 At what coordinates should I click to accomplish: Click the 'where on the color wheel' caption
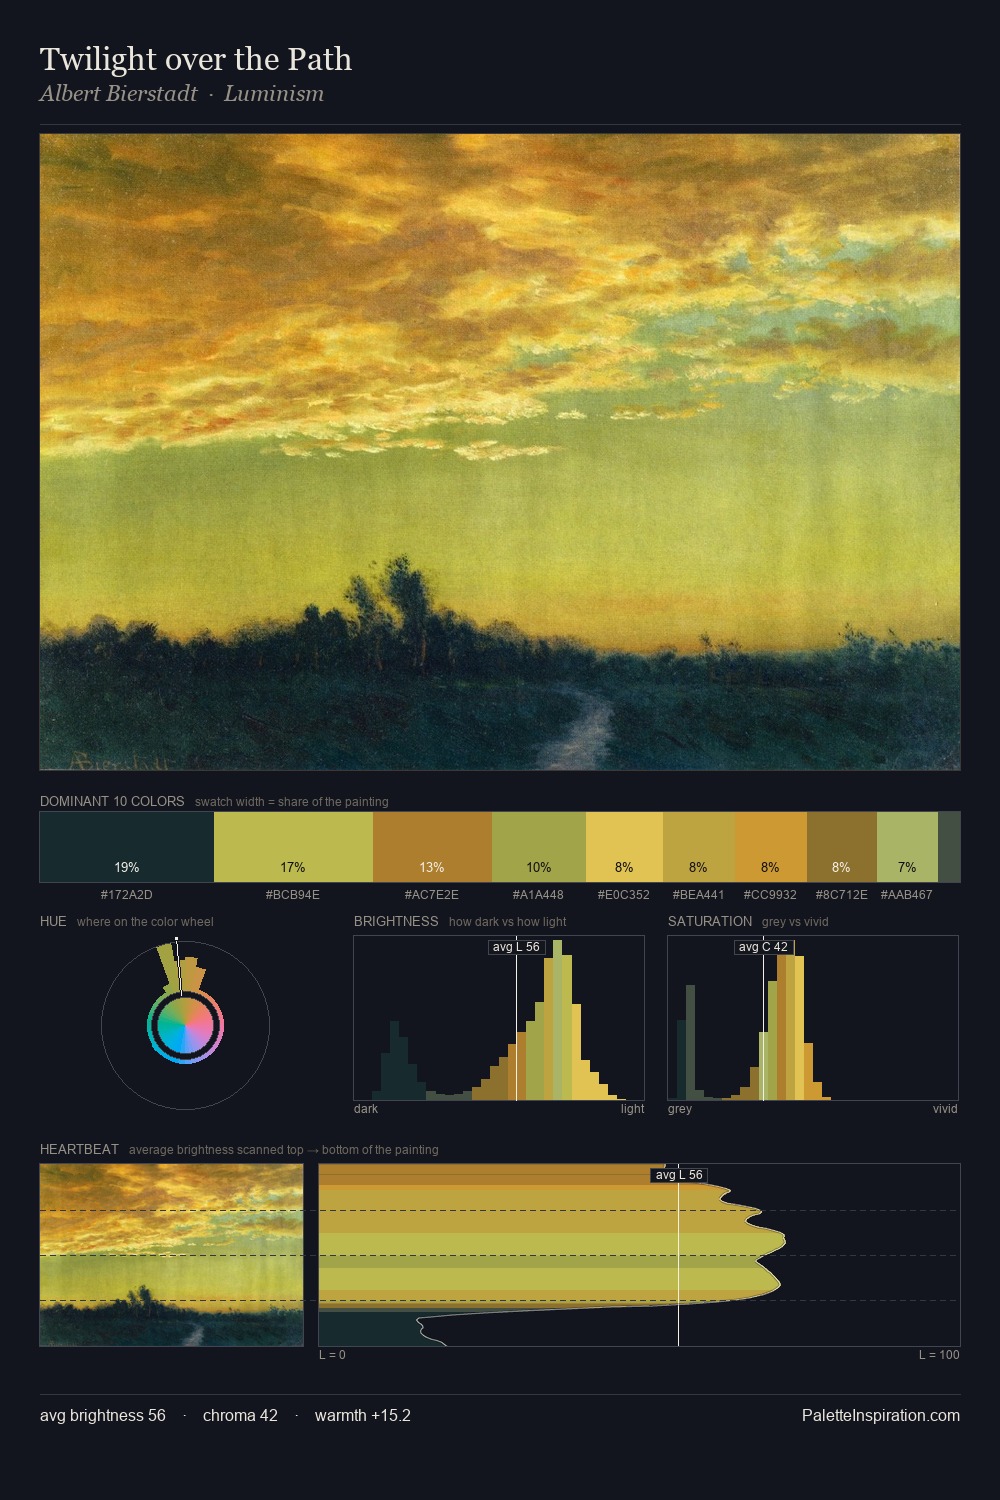pyautogui.click(x=145, y=922)
